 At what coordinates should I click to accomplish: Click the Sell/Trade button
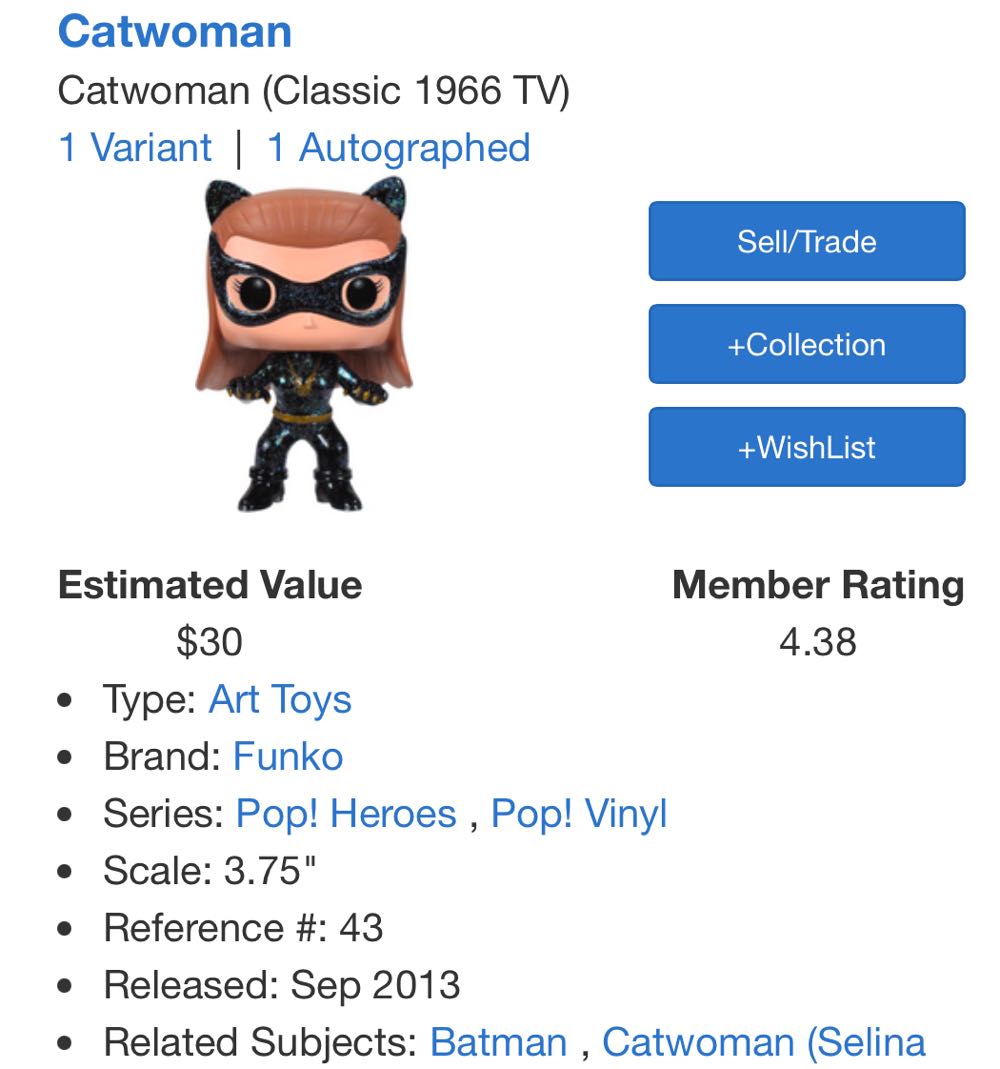806,240
